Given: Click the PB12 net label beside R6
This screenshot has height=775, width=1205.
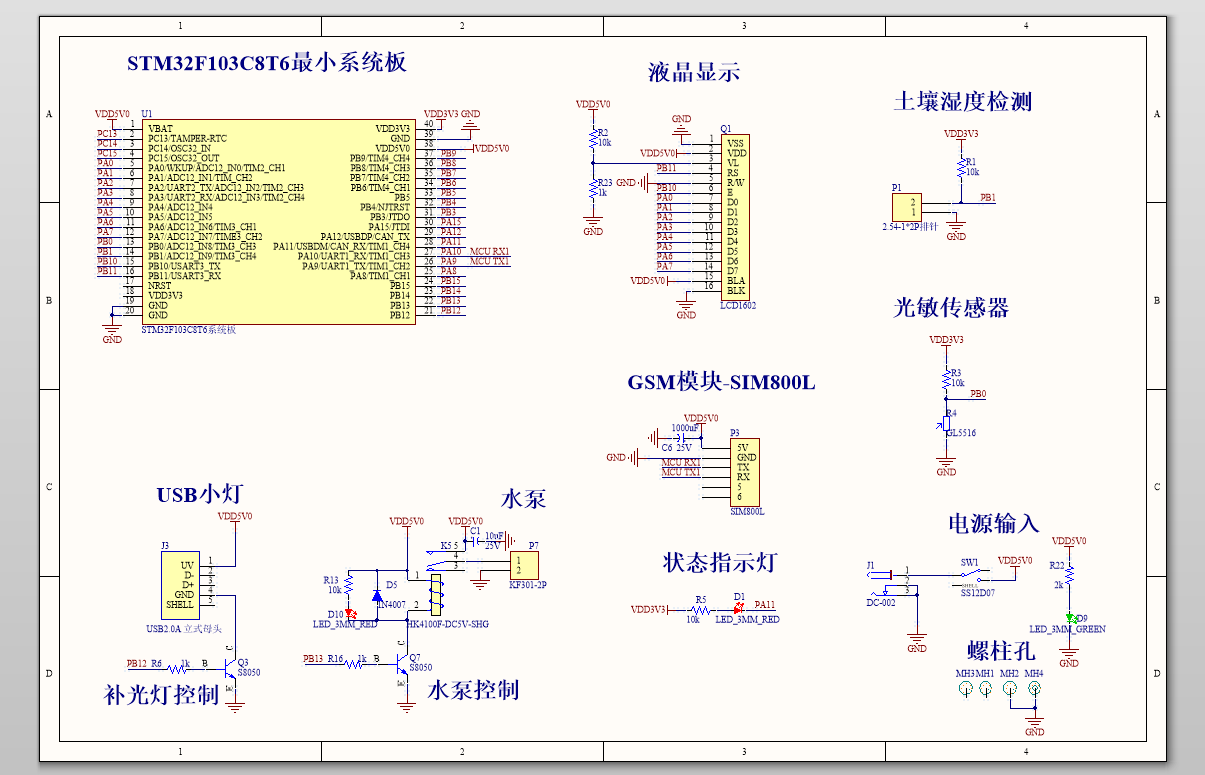Looking at the screenshot, I should (137, 663).
